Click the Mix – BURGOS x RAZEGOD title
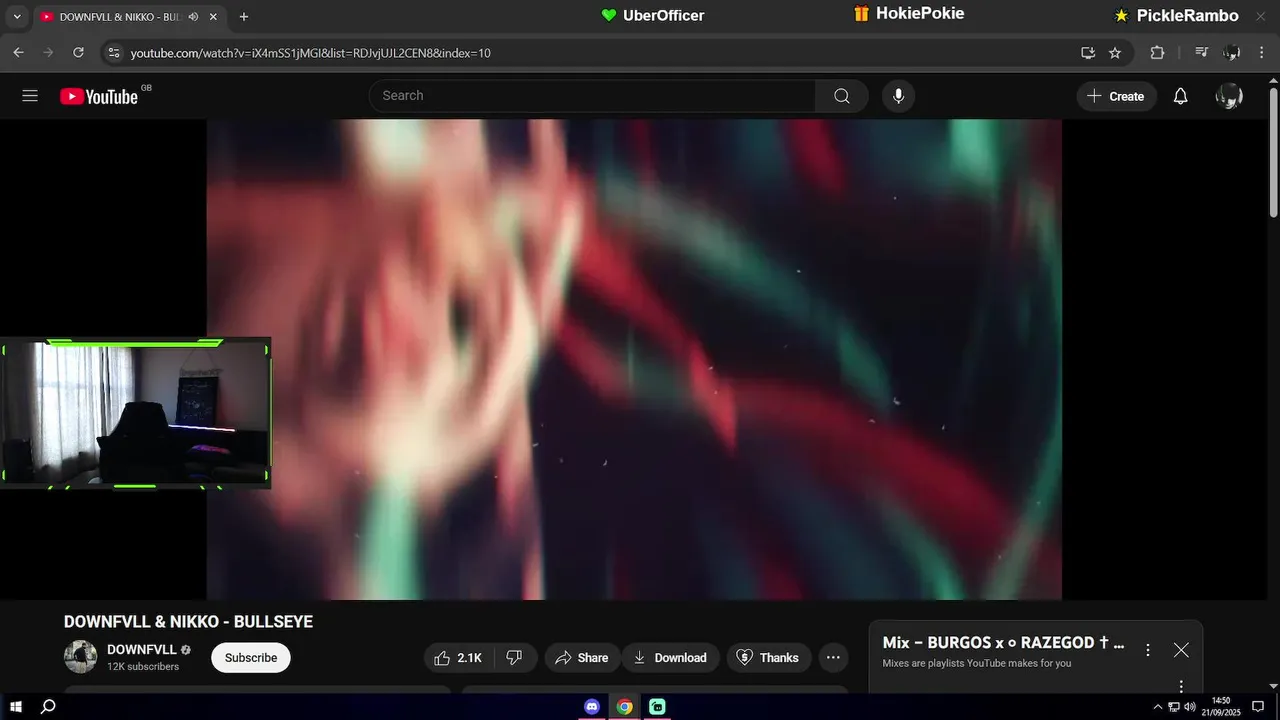 1003,643
